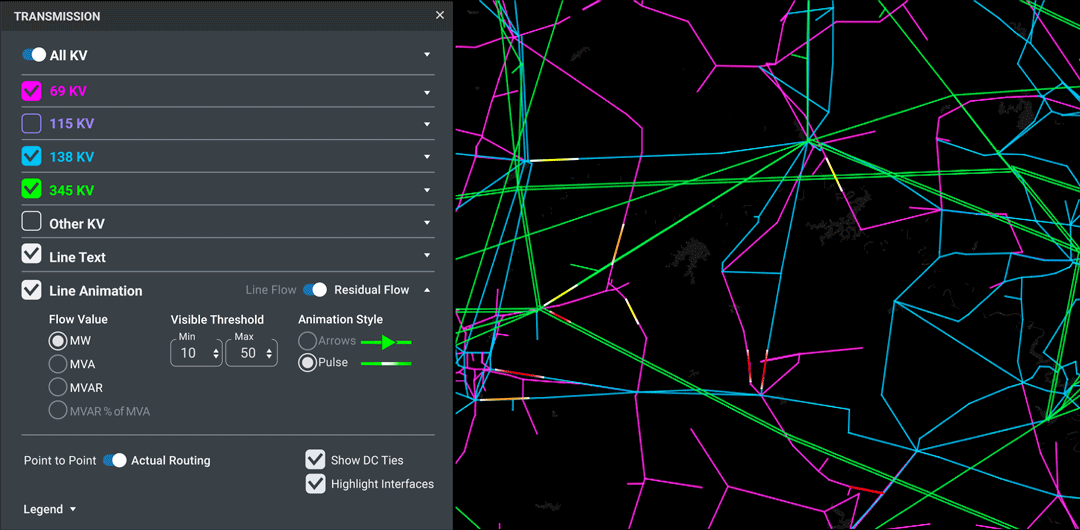The width and height of the screenshot is (1080, 530).
Task: Uncheck the 69 KV checkbox
Action: pos(31,91)
